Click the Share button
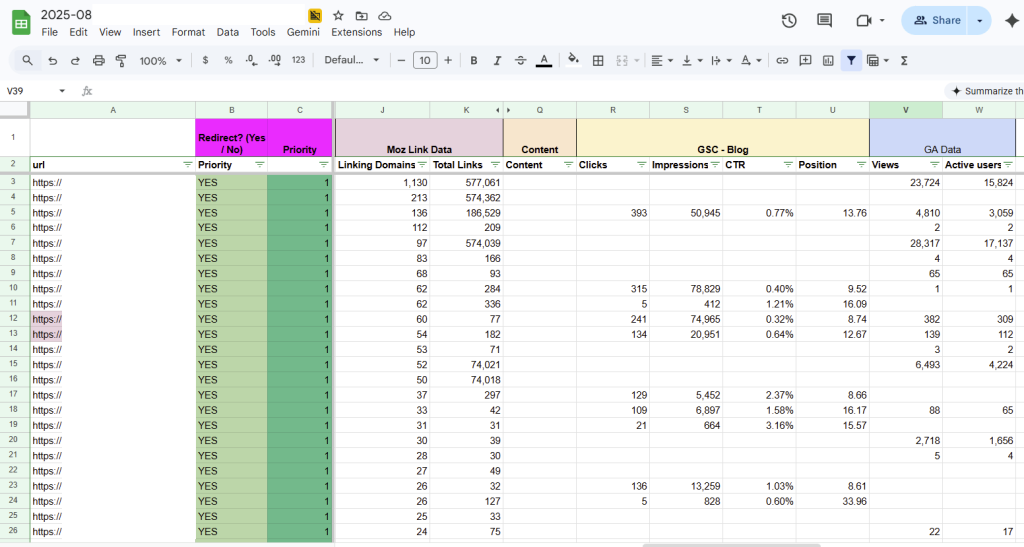This screenshot has width=1024, height=547. coord(934,21)
